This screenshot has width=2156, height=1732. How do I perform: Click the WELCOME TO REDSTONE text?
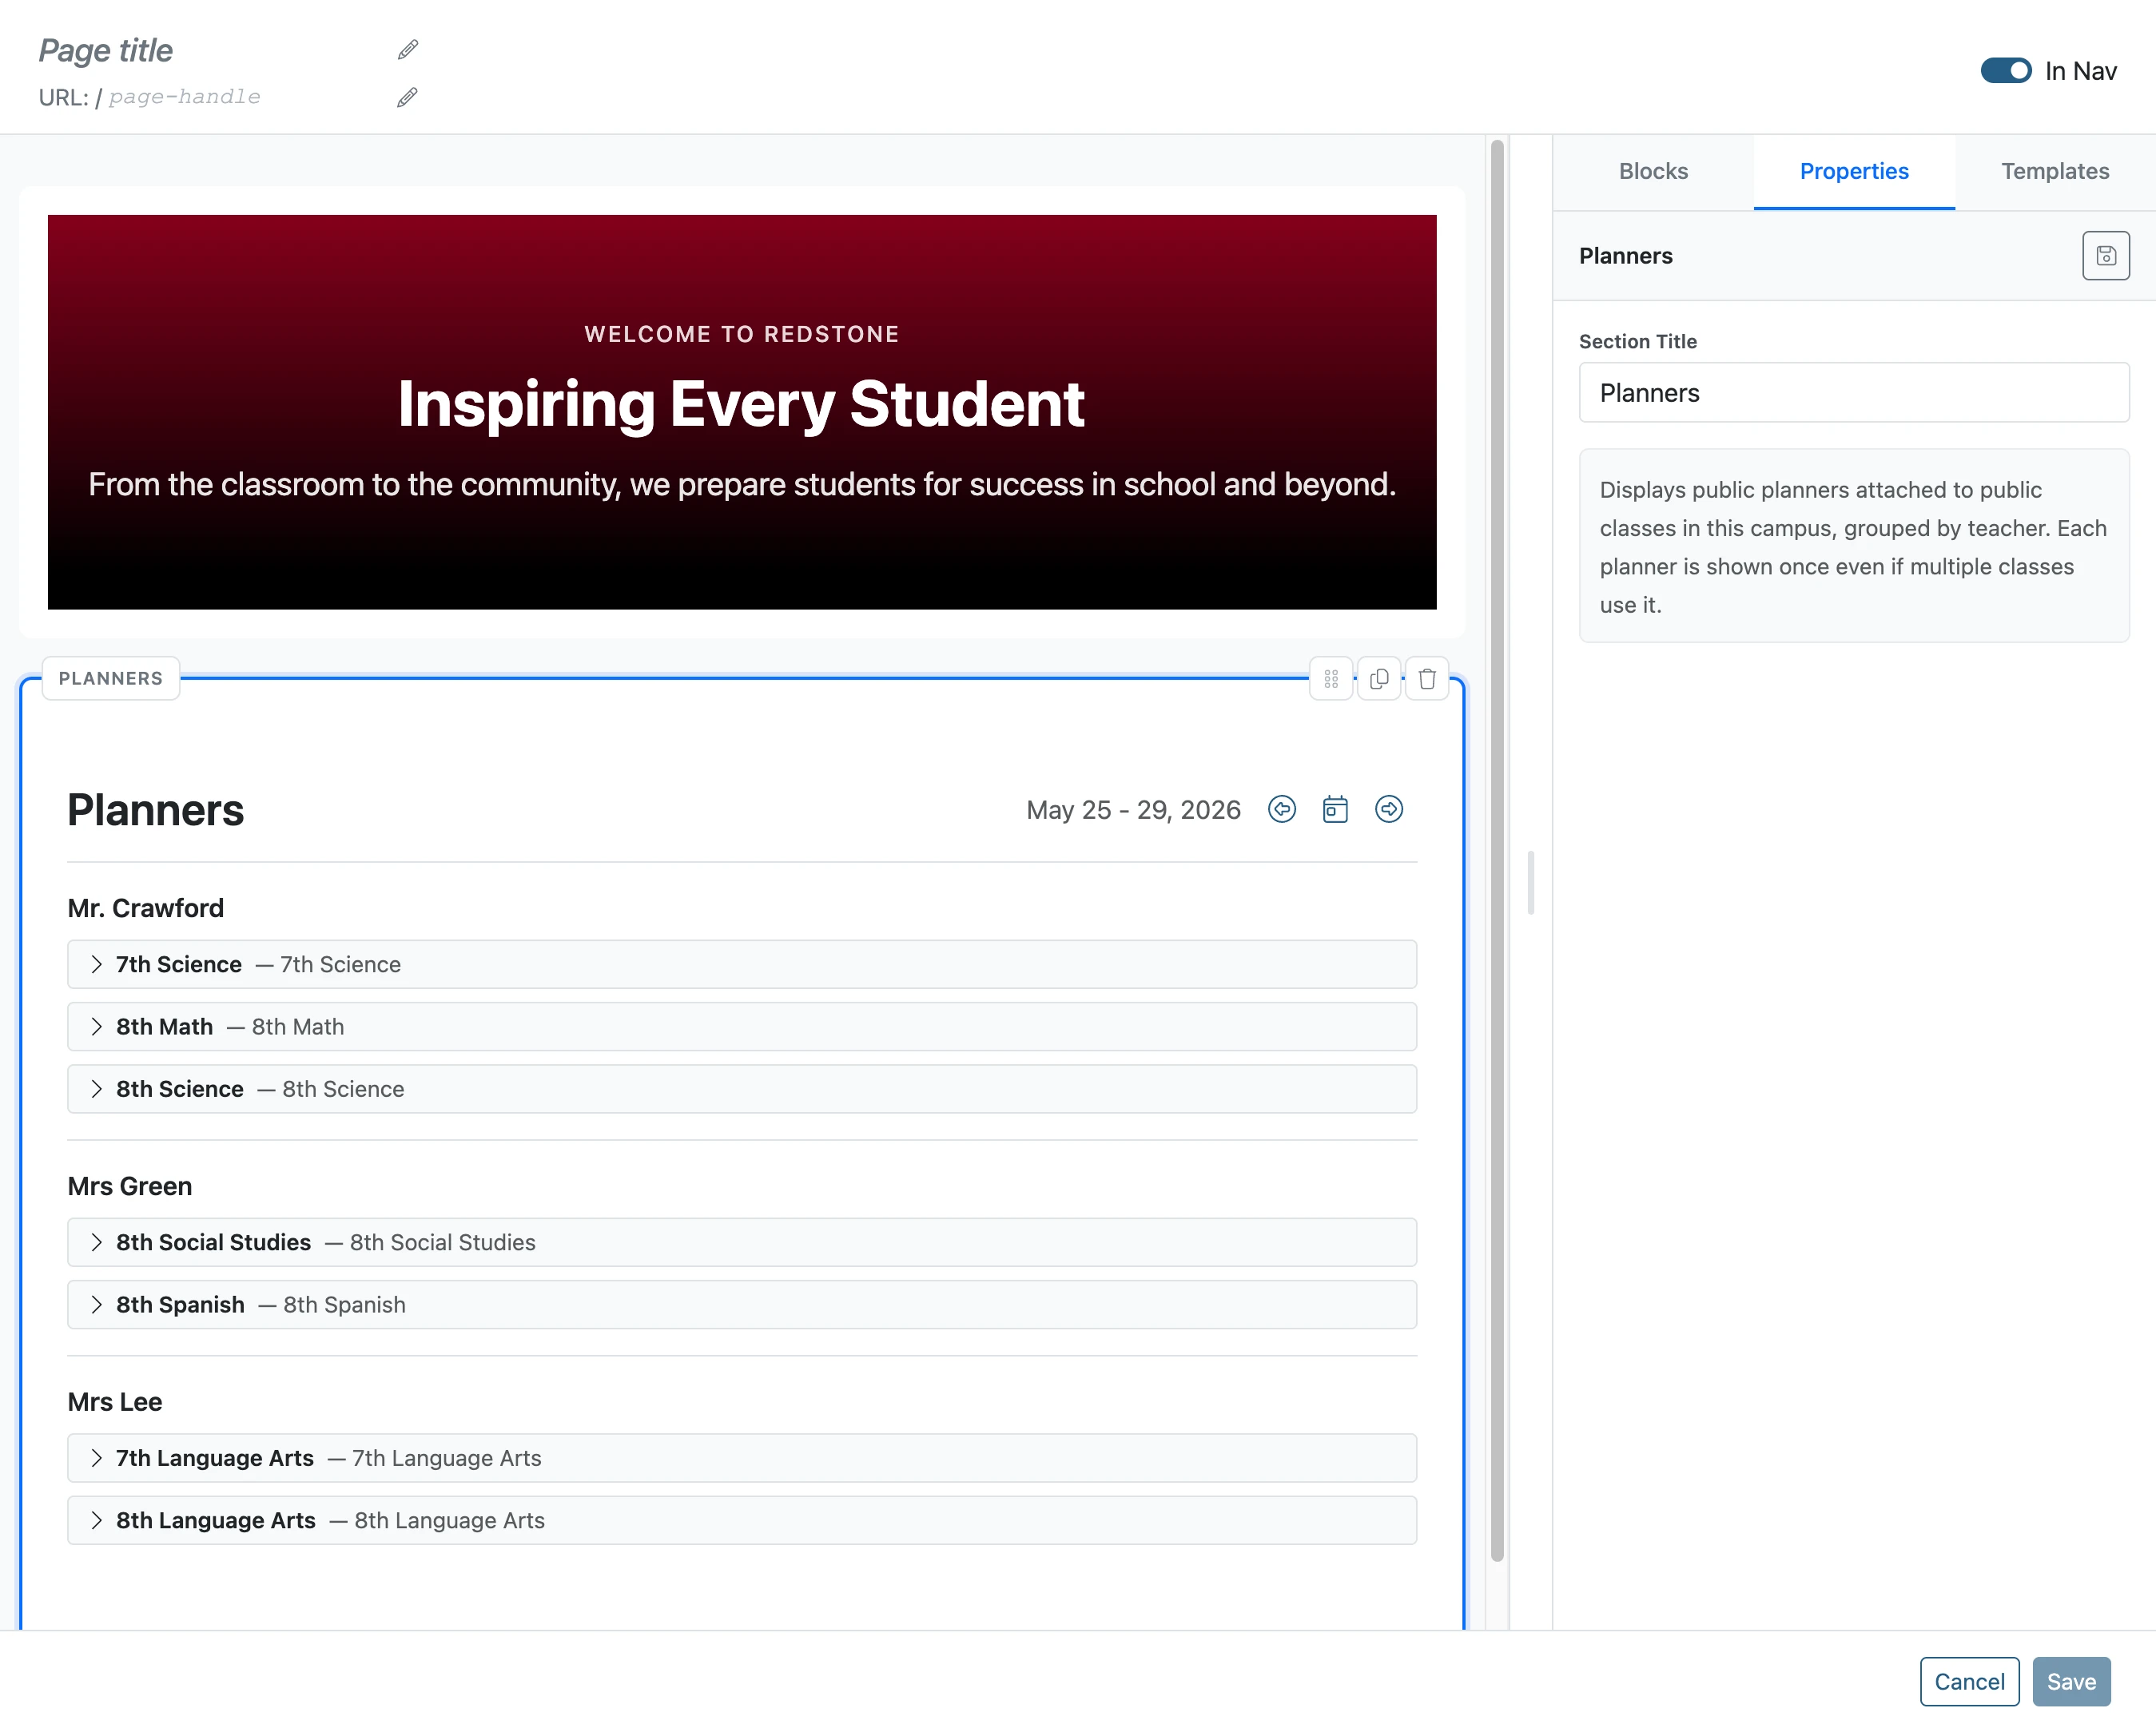point(742,334)
